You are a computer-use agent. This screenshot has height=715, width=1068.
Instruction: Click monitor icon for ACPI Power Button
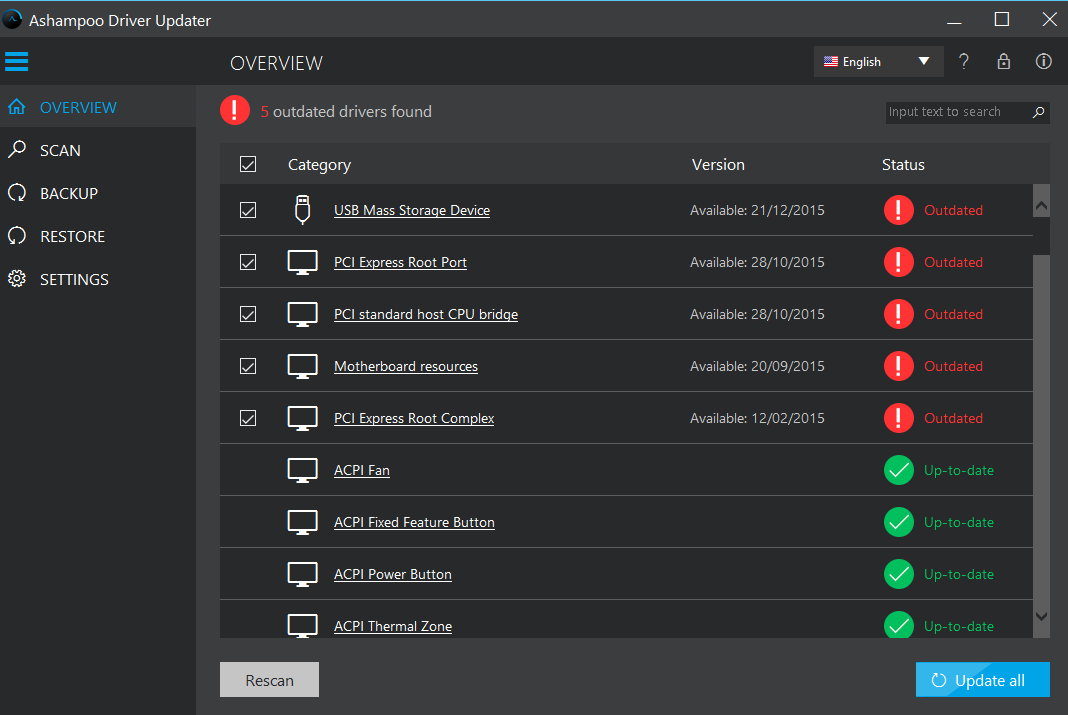point(302,574)
